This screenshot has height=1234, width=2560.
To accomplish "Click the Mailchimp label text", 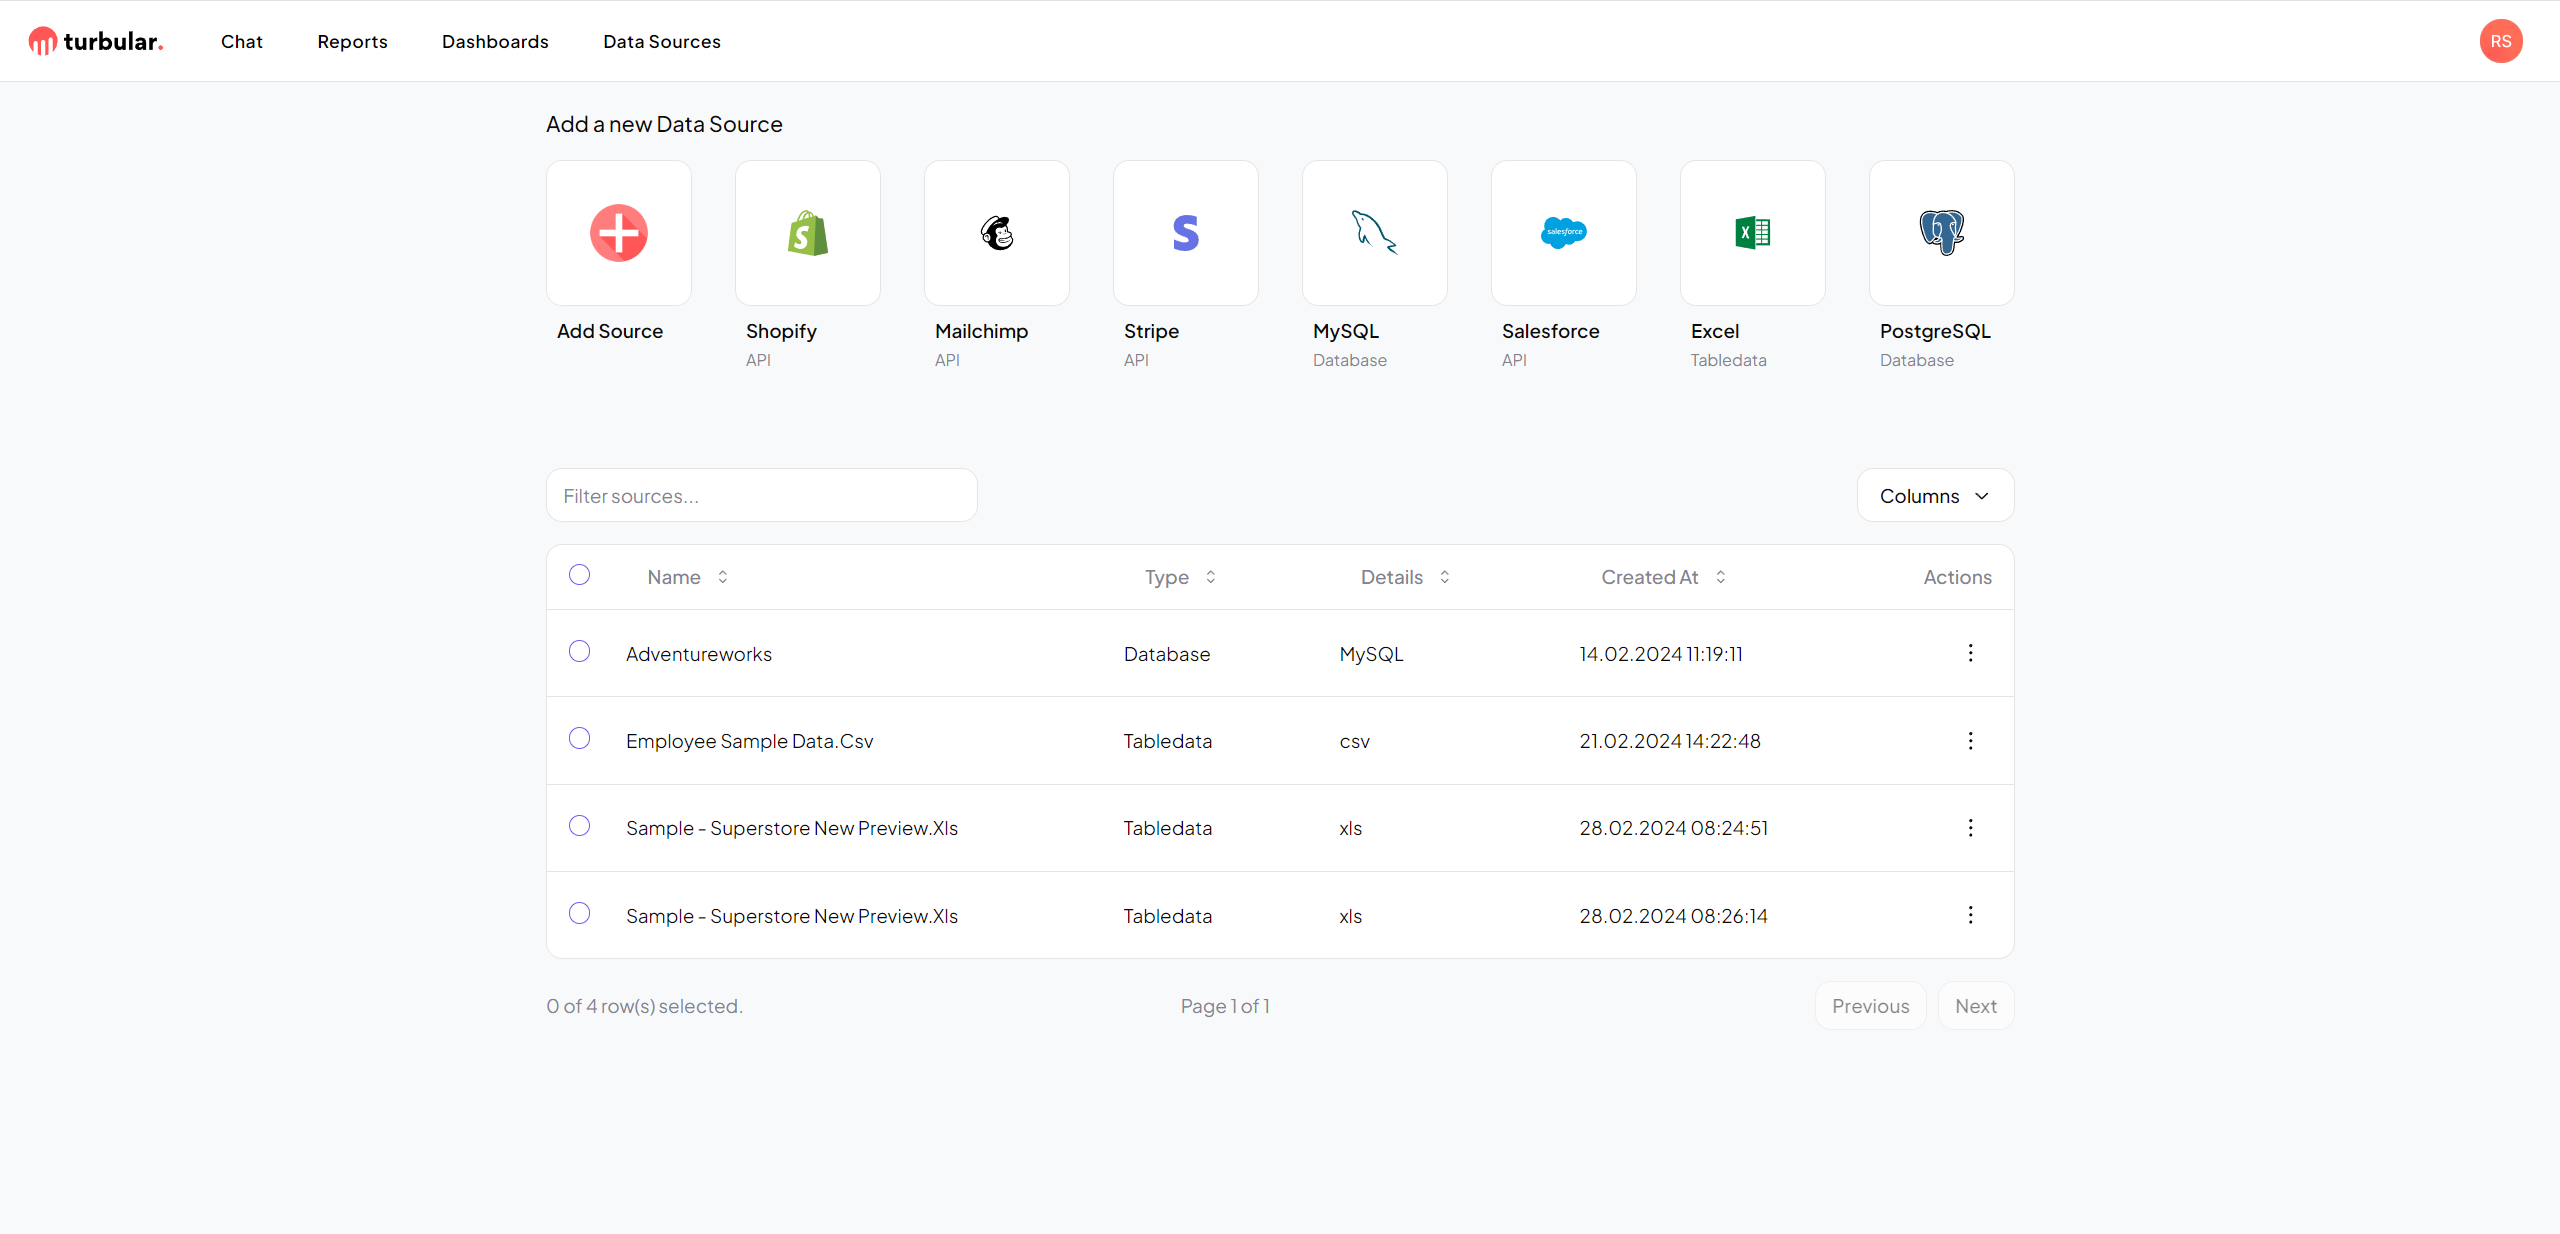I will pos(981,331).
